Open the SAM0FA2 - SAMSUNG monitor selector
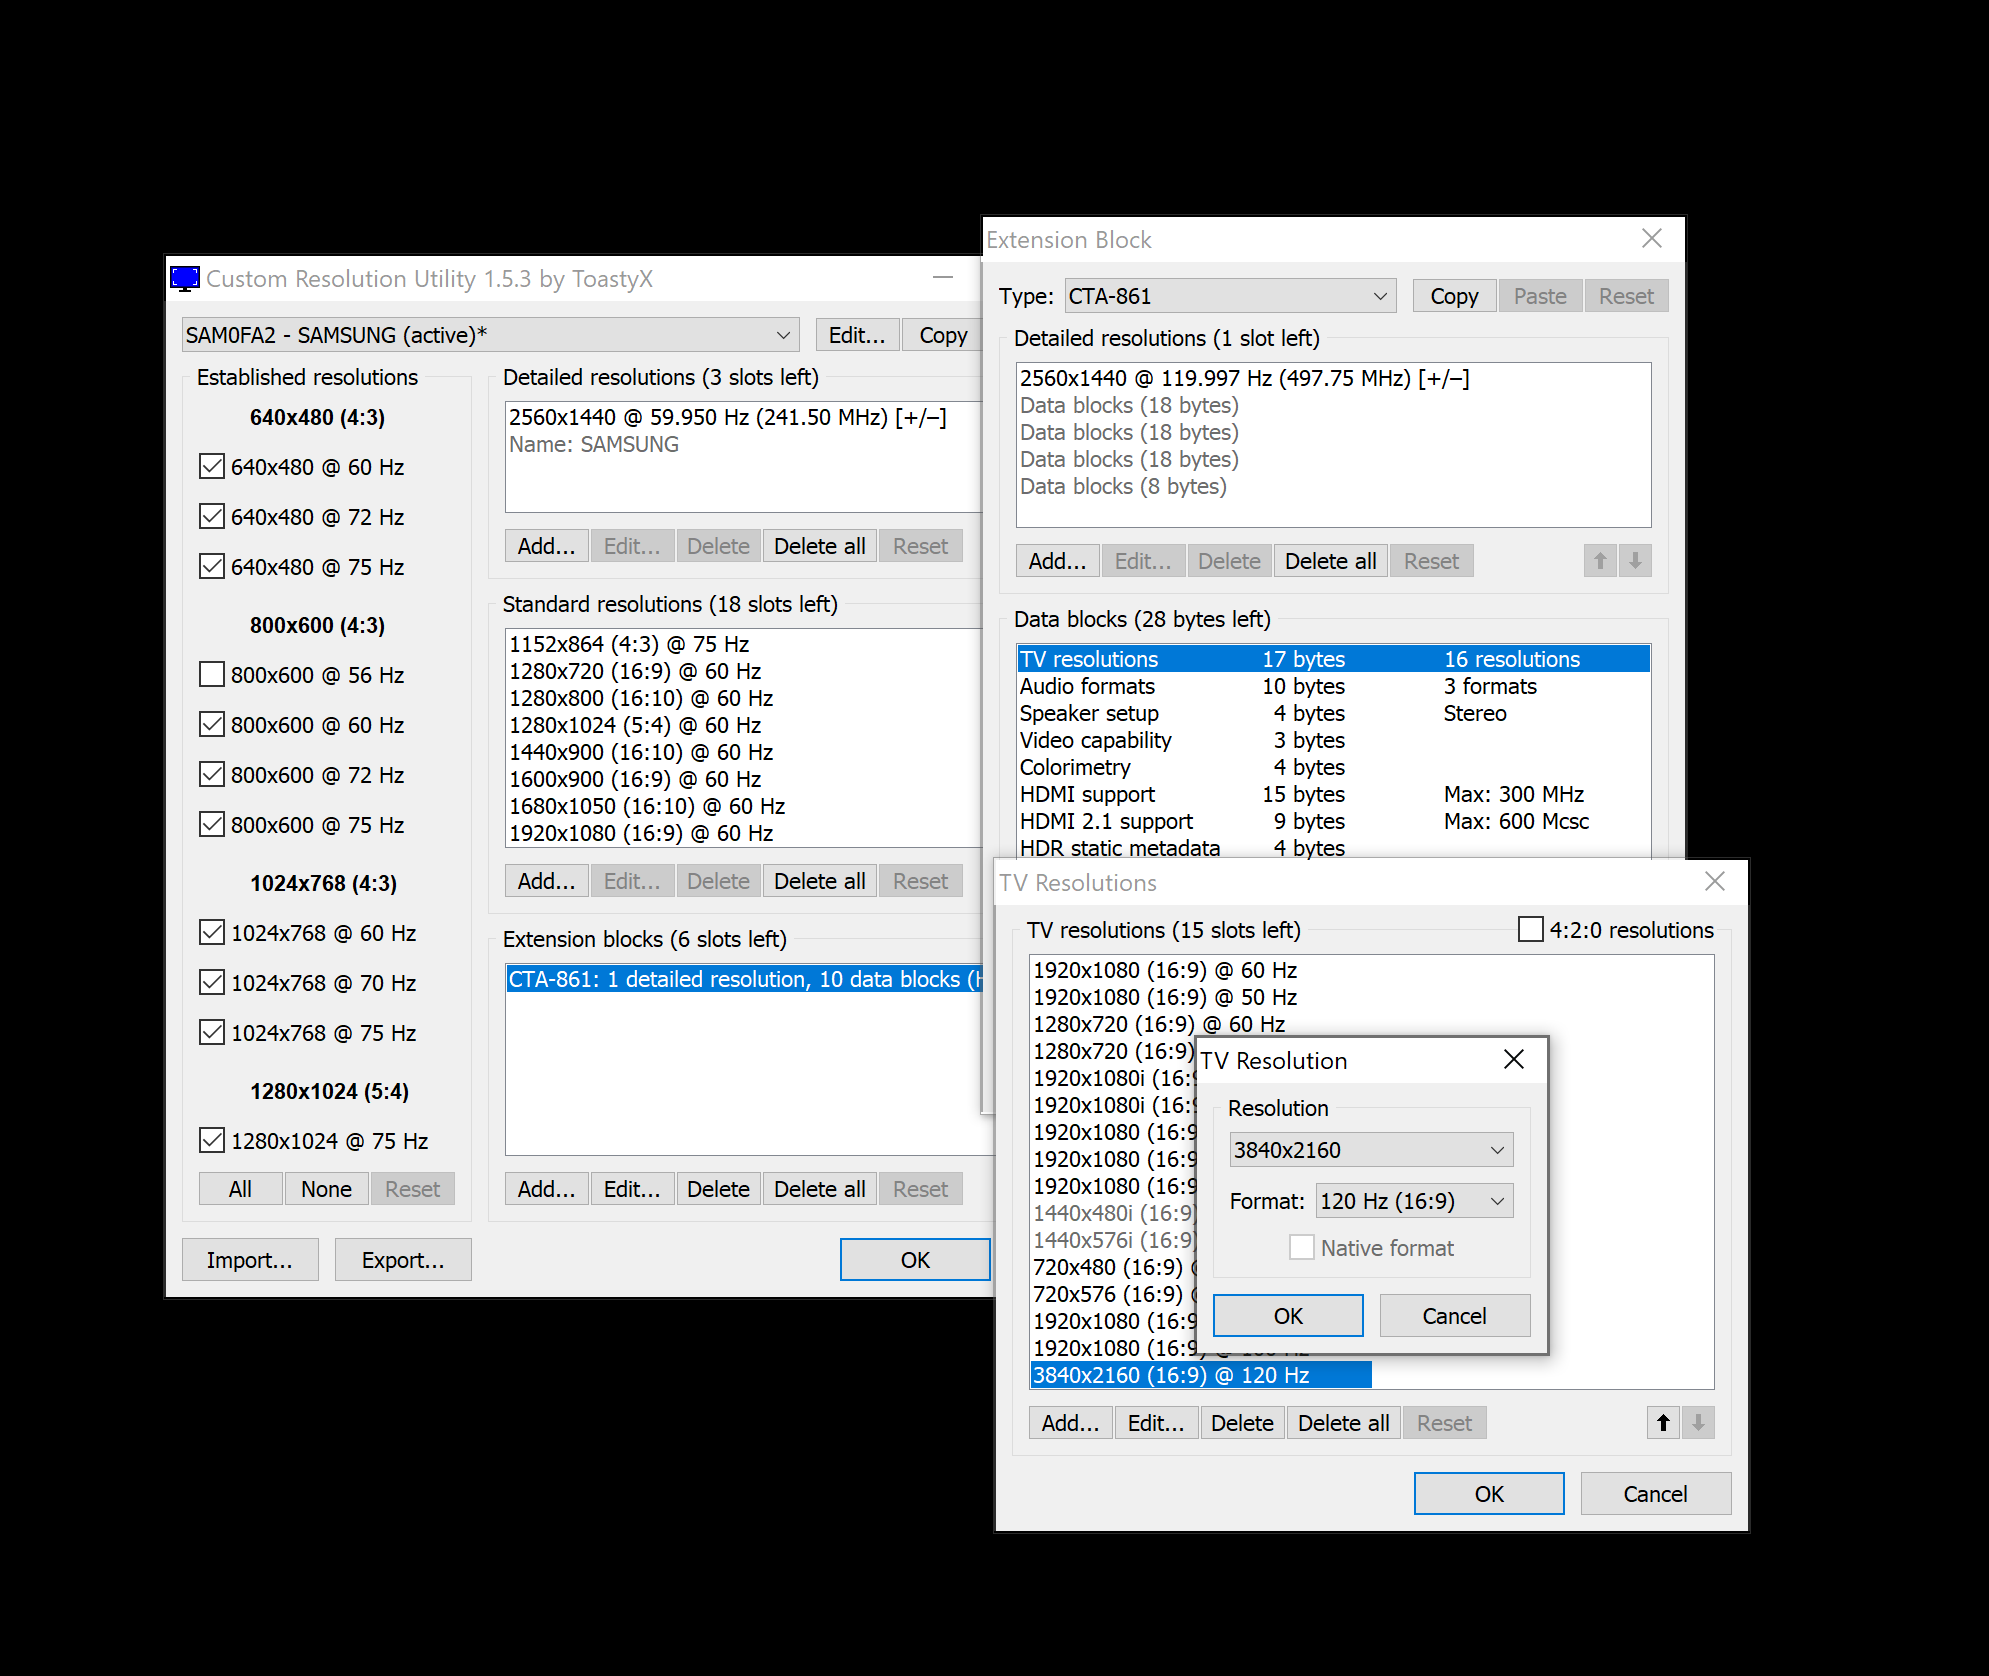The height and width of the screenshot is (1676, 1989). [x=490, y=335]
